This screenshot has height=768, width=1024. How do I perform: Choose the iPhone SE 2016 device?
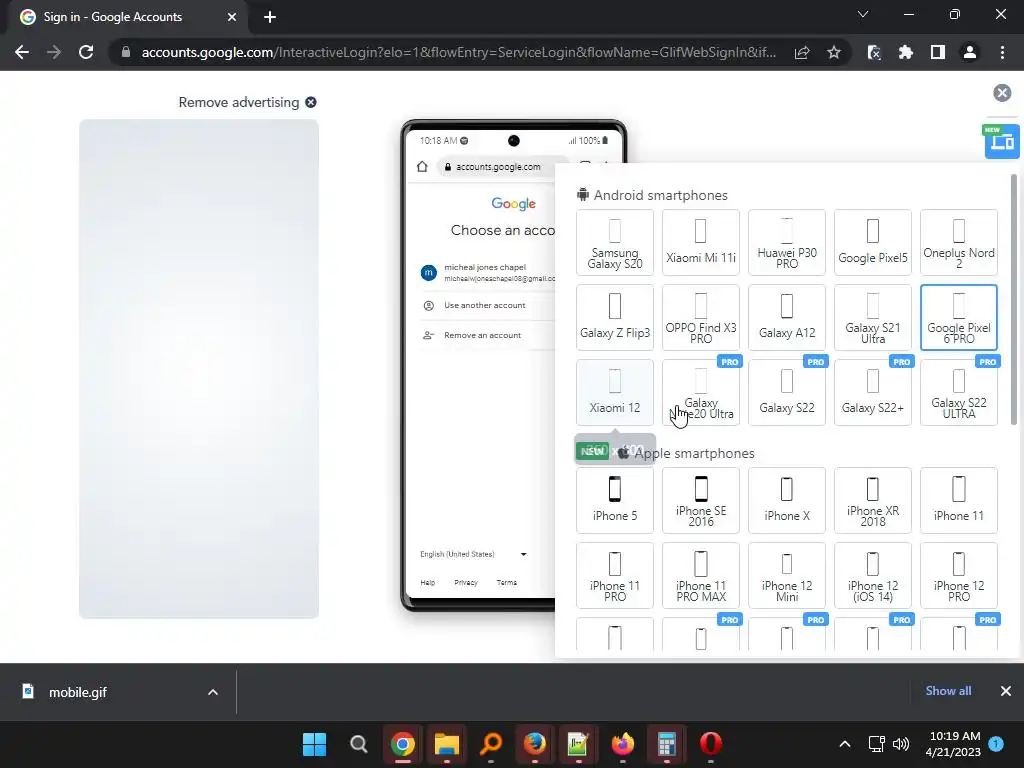click(701, 500)
